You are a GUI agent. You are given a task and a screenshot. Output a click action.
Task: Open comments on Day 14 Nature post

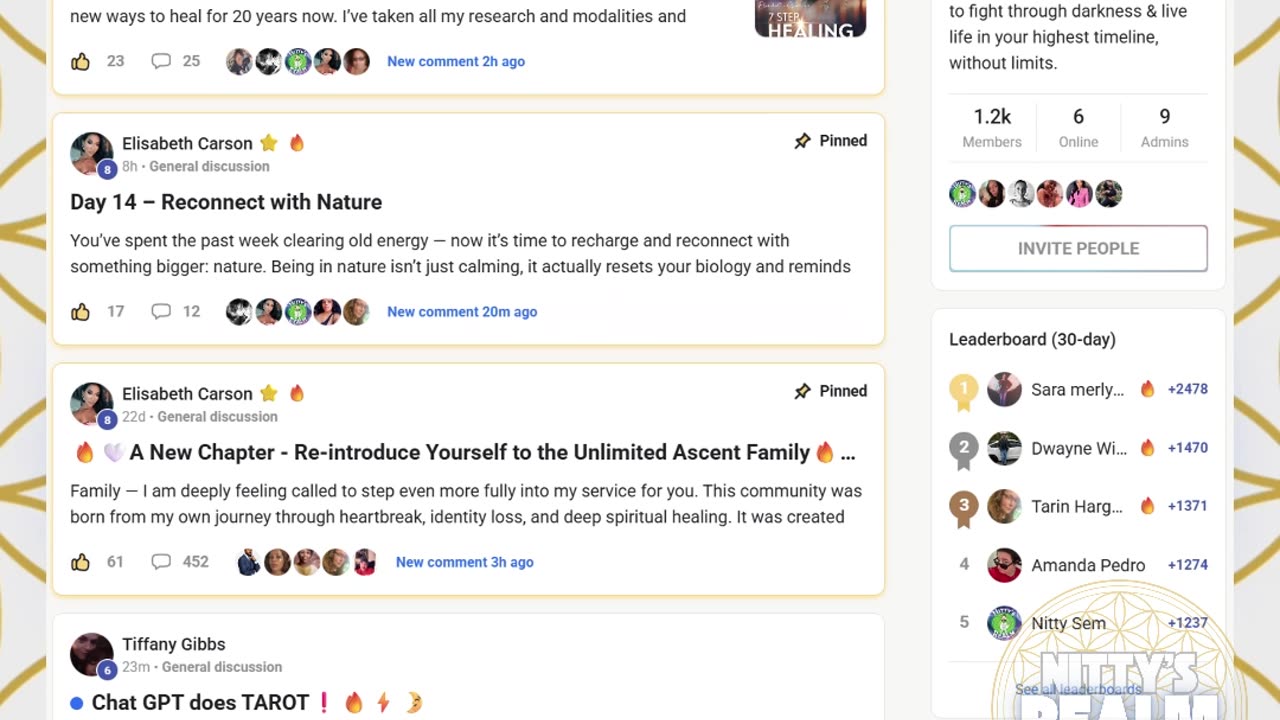(x=161, y=312)
